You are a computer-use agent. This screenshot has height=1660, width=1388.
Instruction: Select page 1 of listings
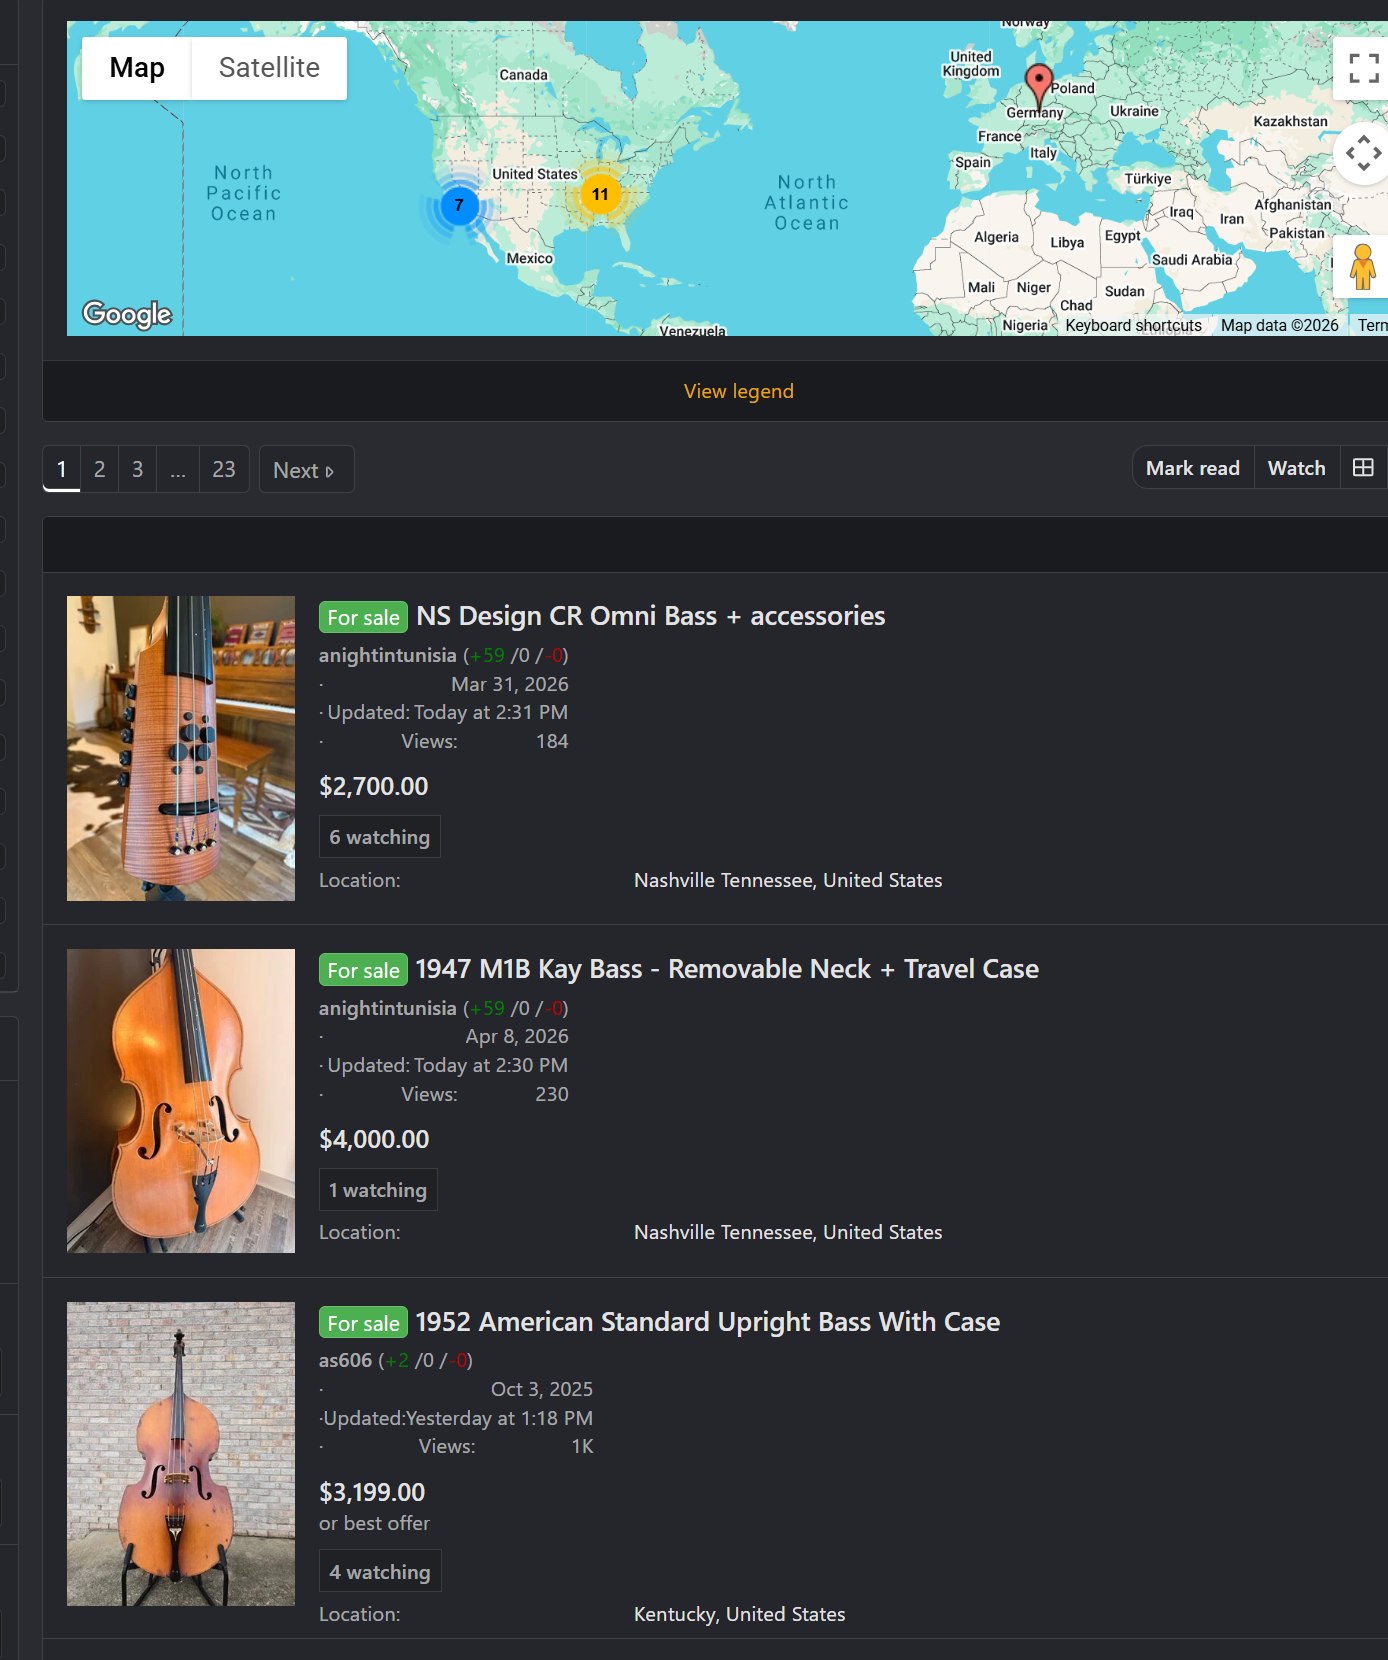click(62, 469)
